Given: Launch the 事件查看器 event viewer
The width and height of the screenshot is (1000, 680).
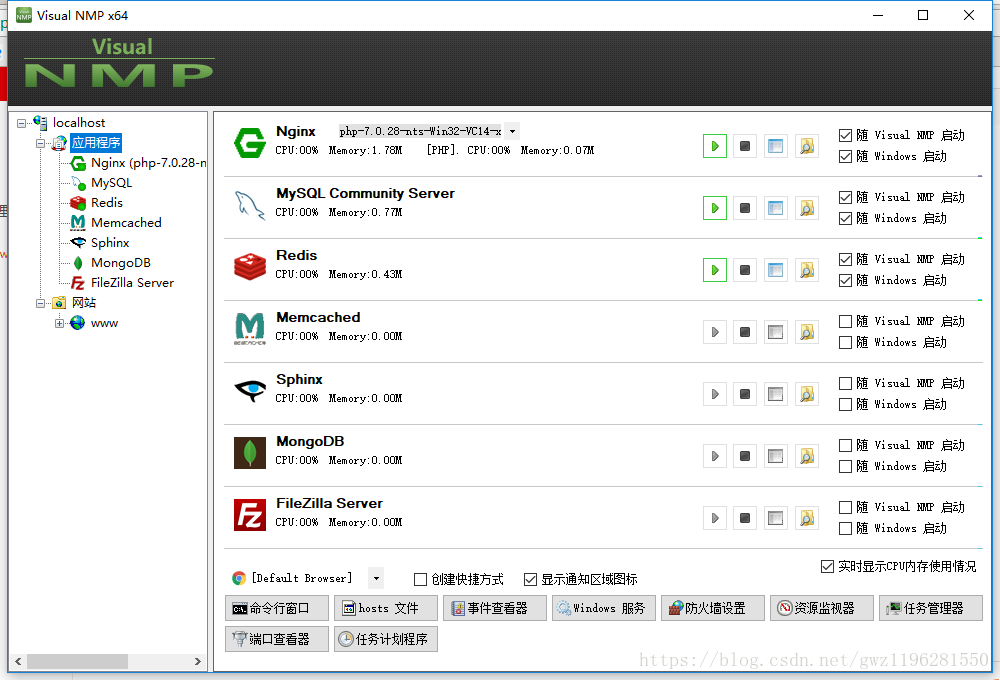Looking at the screenshot, I should (495, 608).
